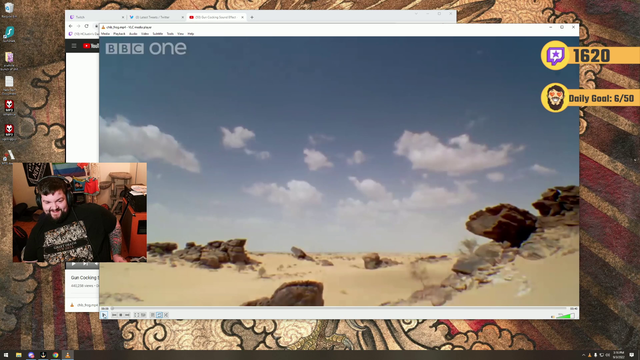Open notification center icon
The image size is (640, 360).
(x=632, y=355)
